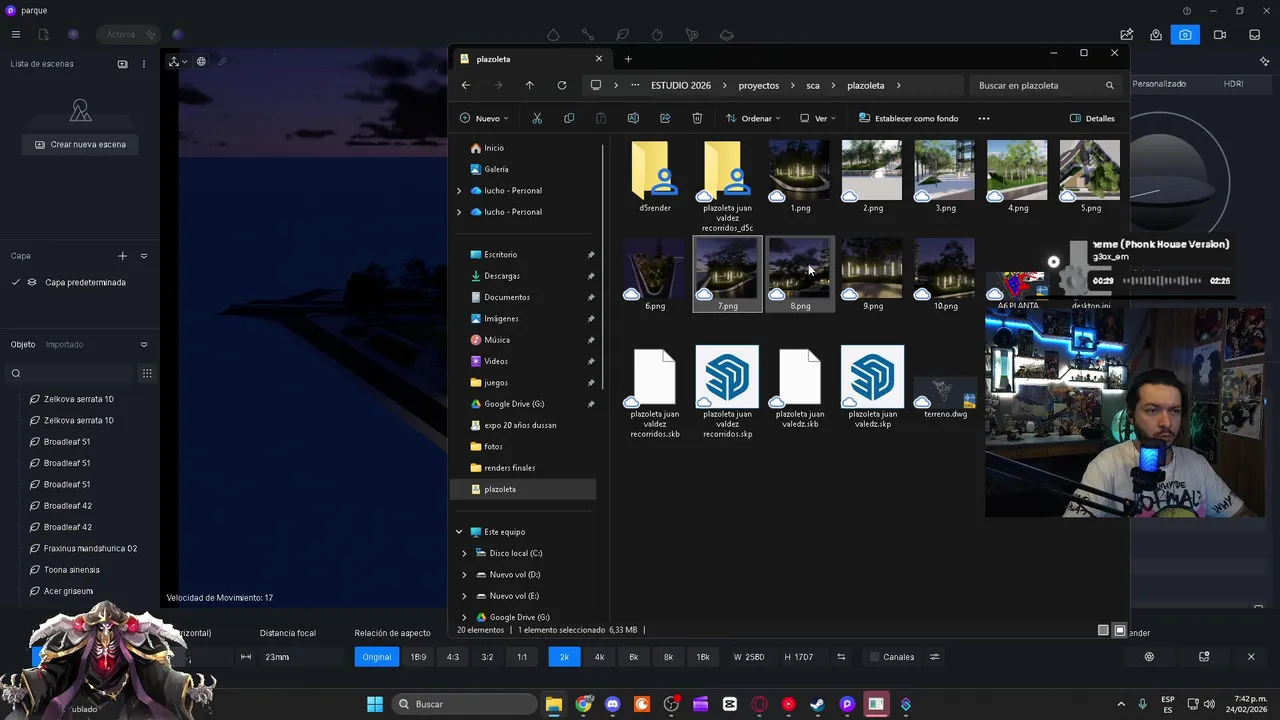Screen dimensions: 1280x720
Task: Collapse the Capa panel
Action: (144, 256)
